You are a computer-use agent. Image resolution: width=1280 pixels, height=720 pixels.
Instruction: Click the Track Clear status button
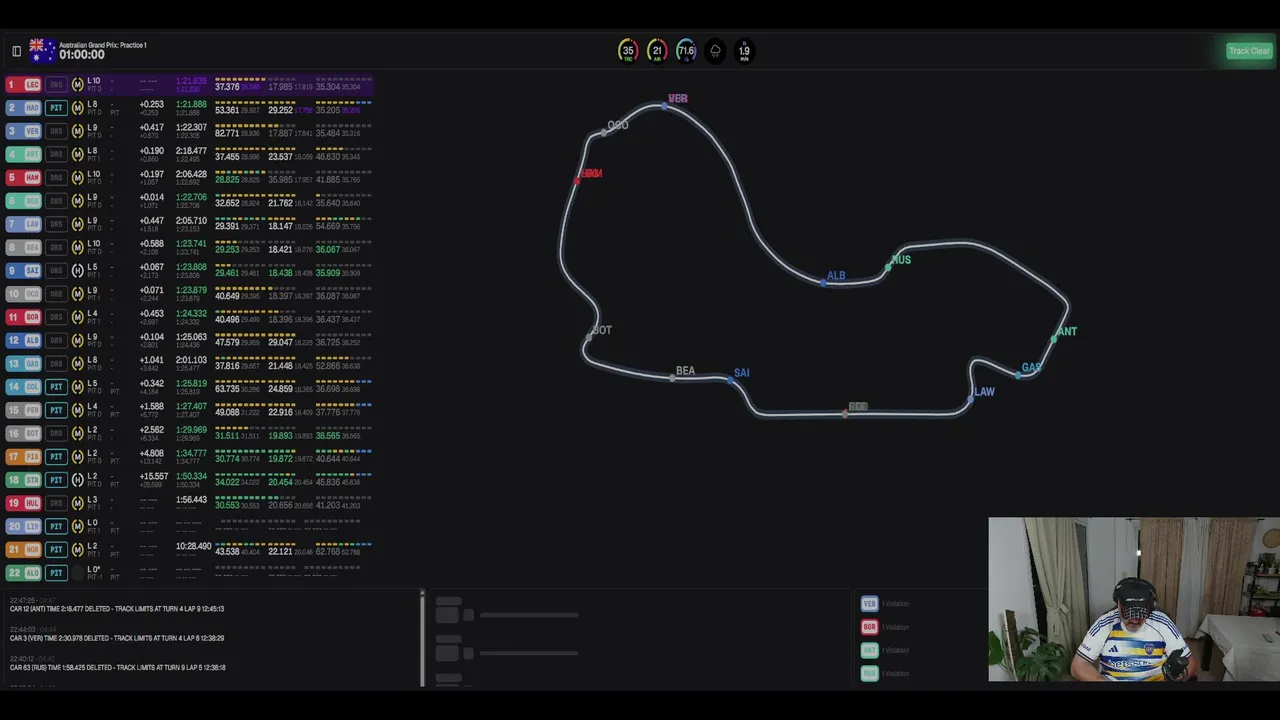point(1249,51)
